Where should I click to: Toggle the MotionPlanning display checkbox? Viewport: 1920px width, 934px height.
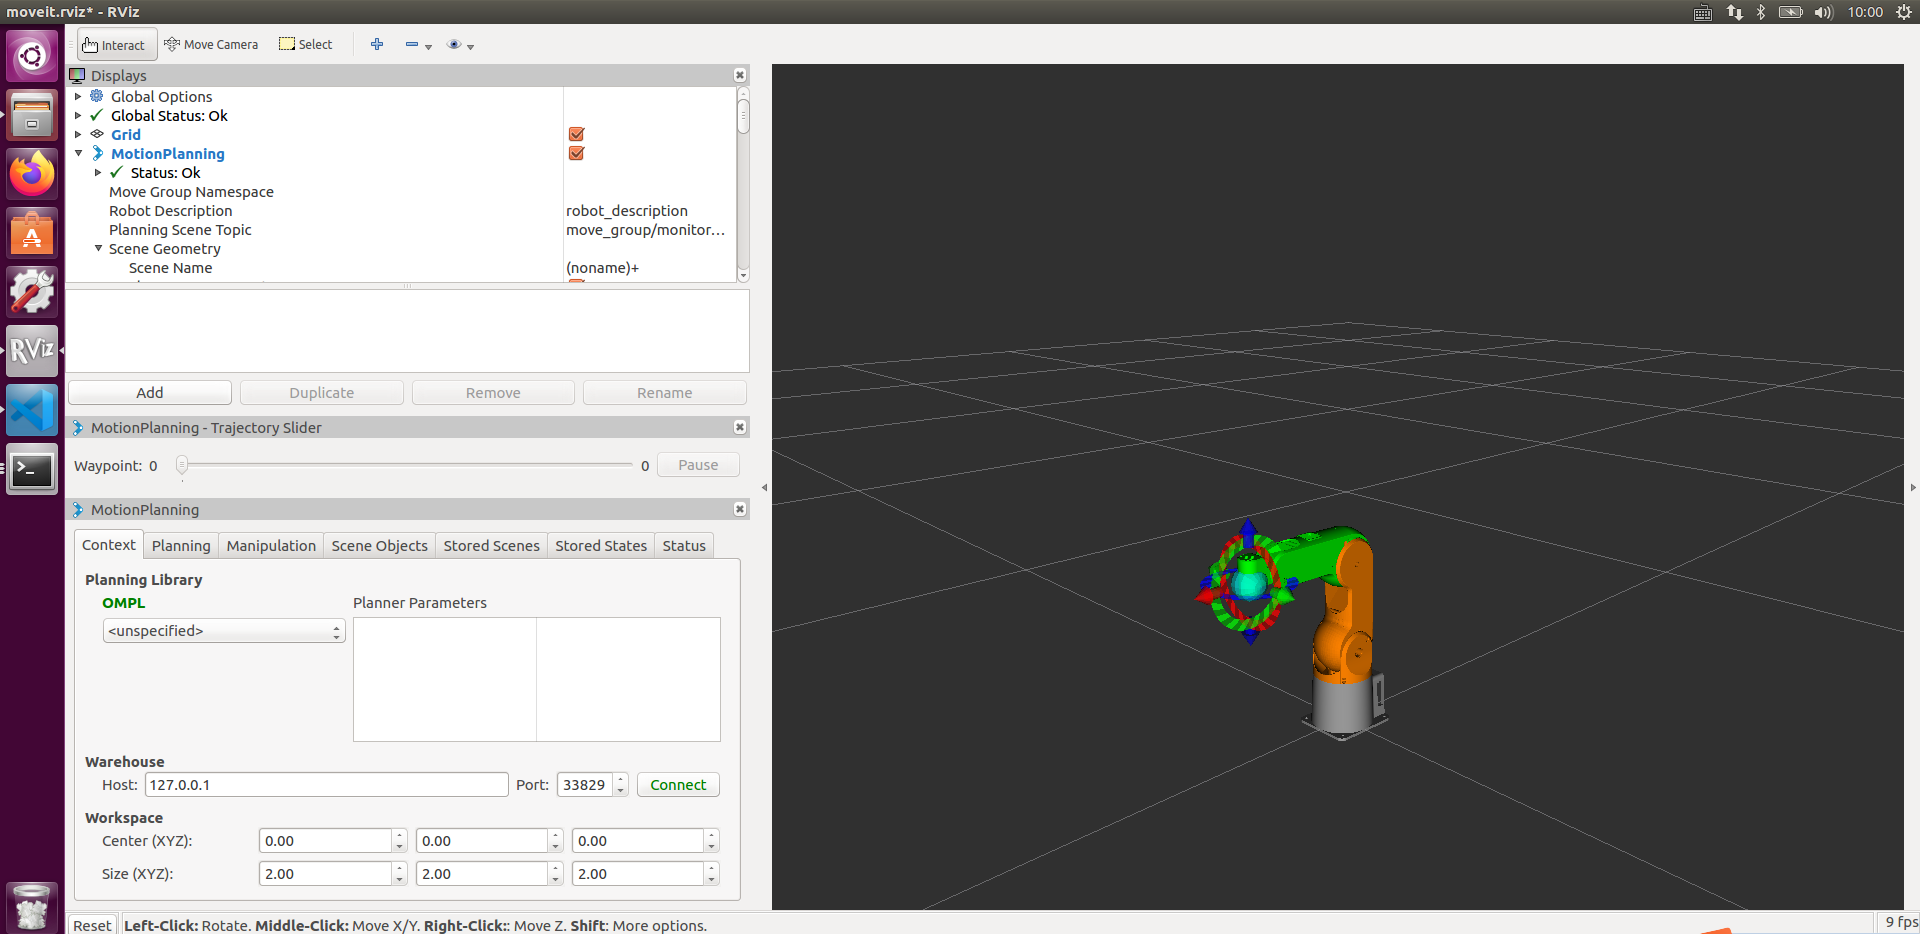click(x=576, y=154)
